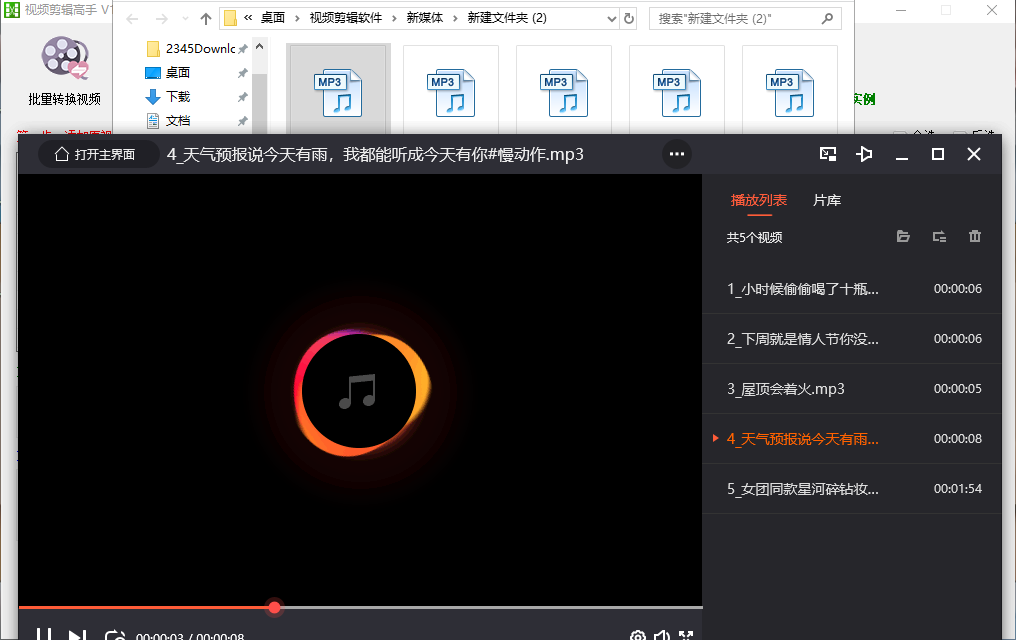
Task: Open the three-dots more menu in player title bar
Action: click(676, 154)
